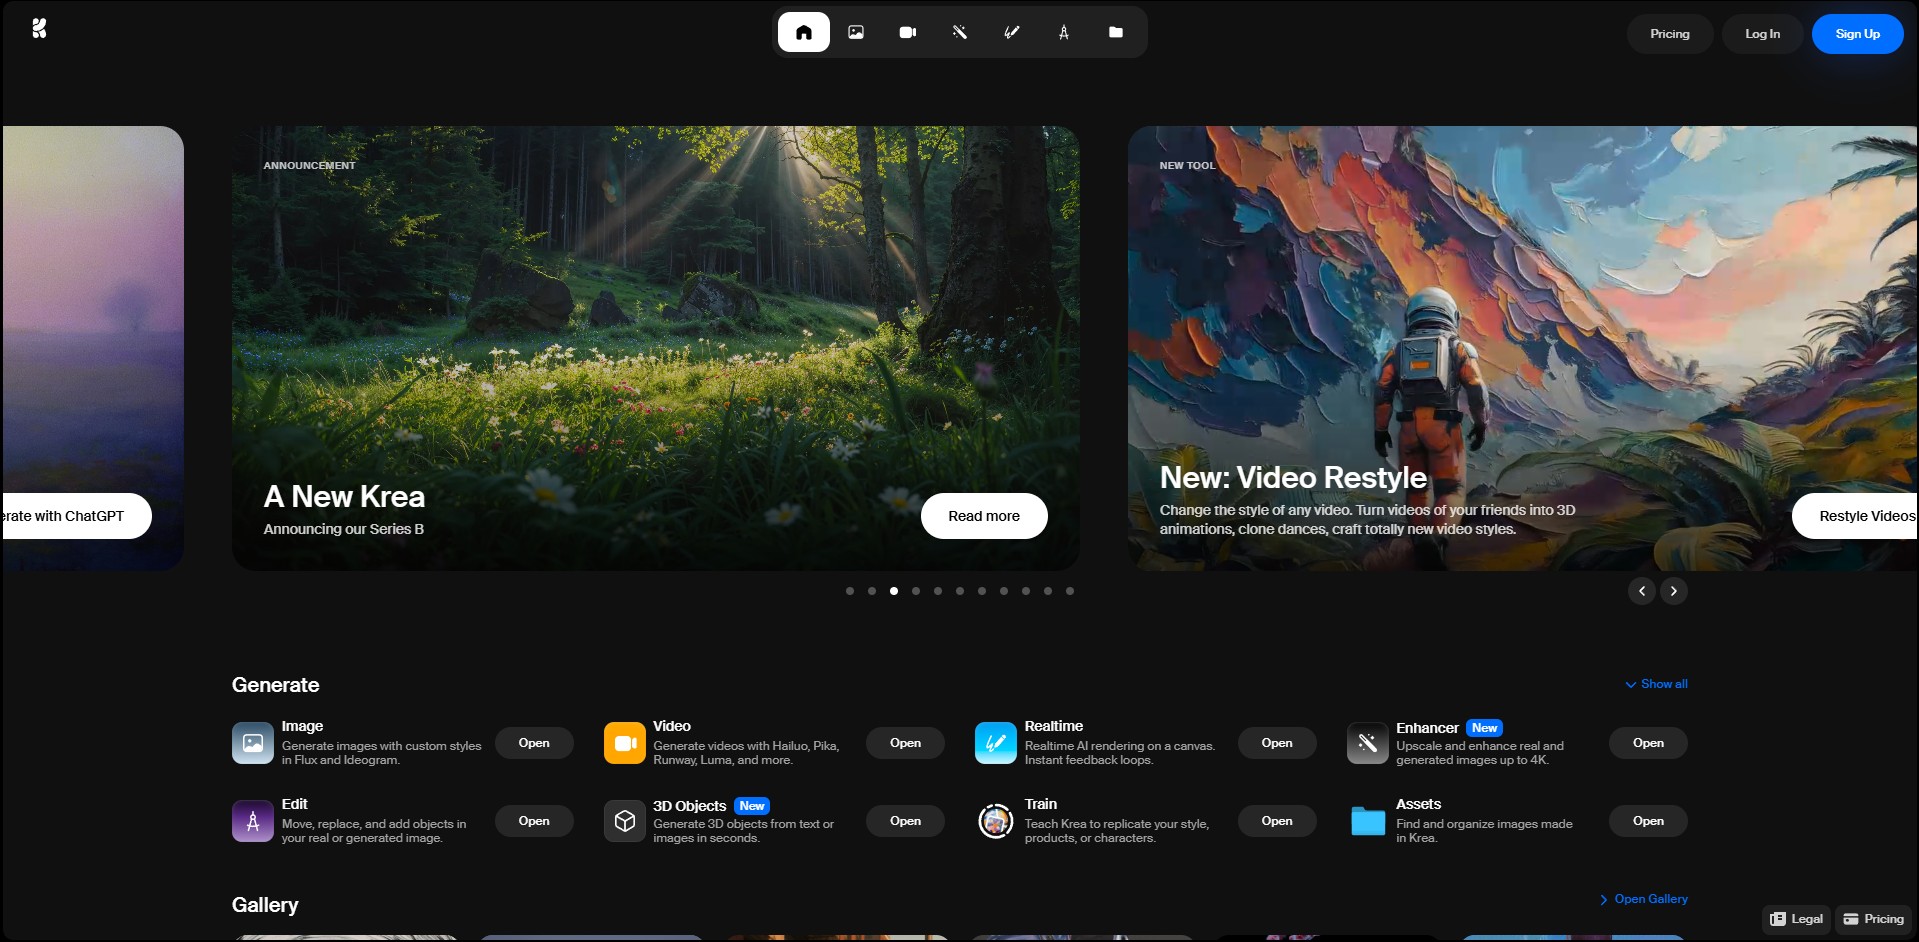1919x942 pixels.
Task: Select the last carousel pagination dot
Action: pos(1070,591)
